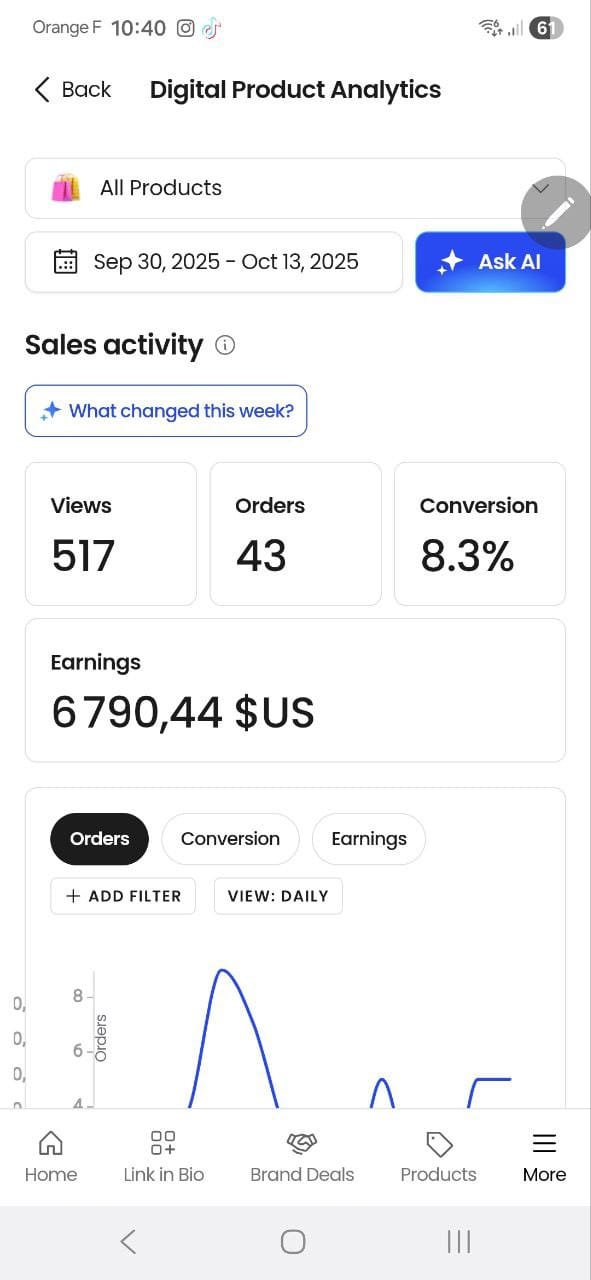Screen dimensions: 591x1280
Task: Switch chart to Earnings
Action: pos(369,839)
